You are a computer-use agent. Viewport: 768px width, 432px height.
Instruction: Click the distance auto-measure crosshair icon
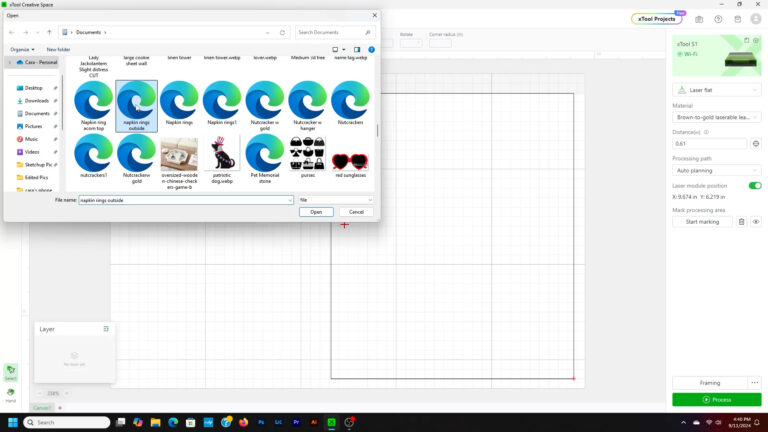(755, 143)
